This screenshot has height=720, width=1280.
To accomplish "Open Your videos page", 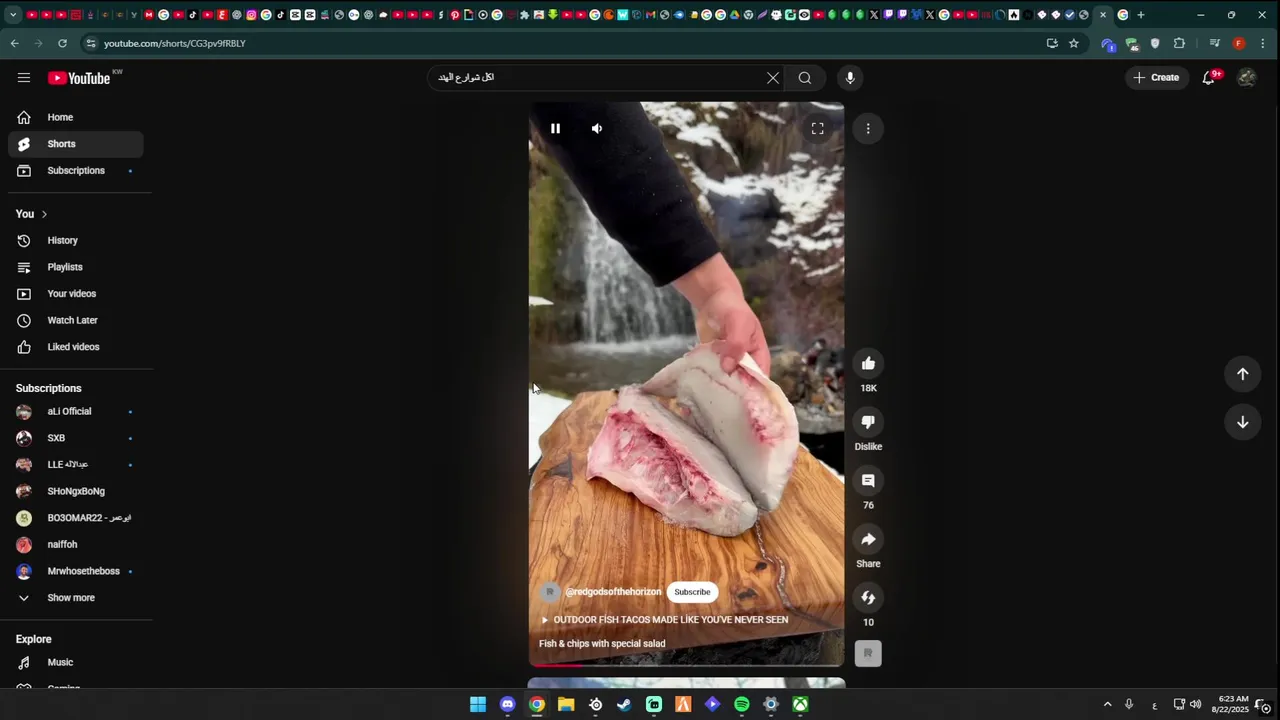I will click(x=76, y=294).
